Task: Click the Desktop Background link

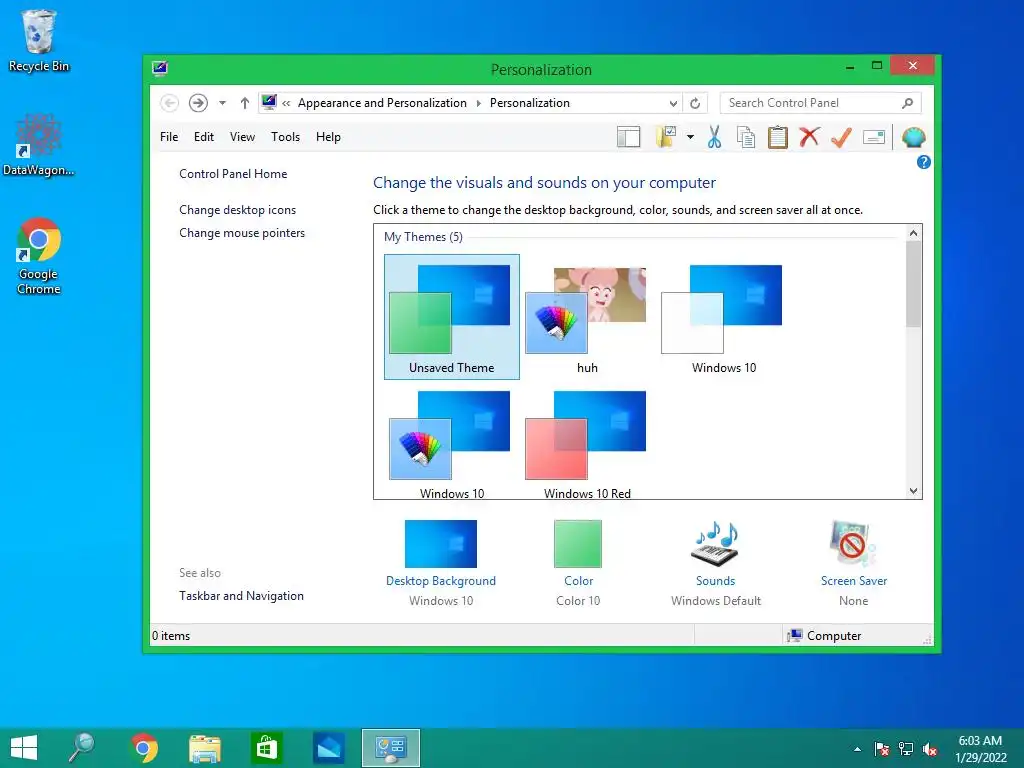Action: tap(441, 581)
